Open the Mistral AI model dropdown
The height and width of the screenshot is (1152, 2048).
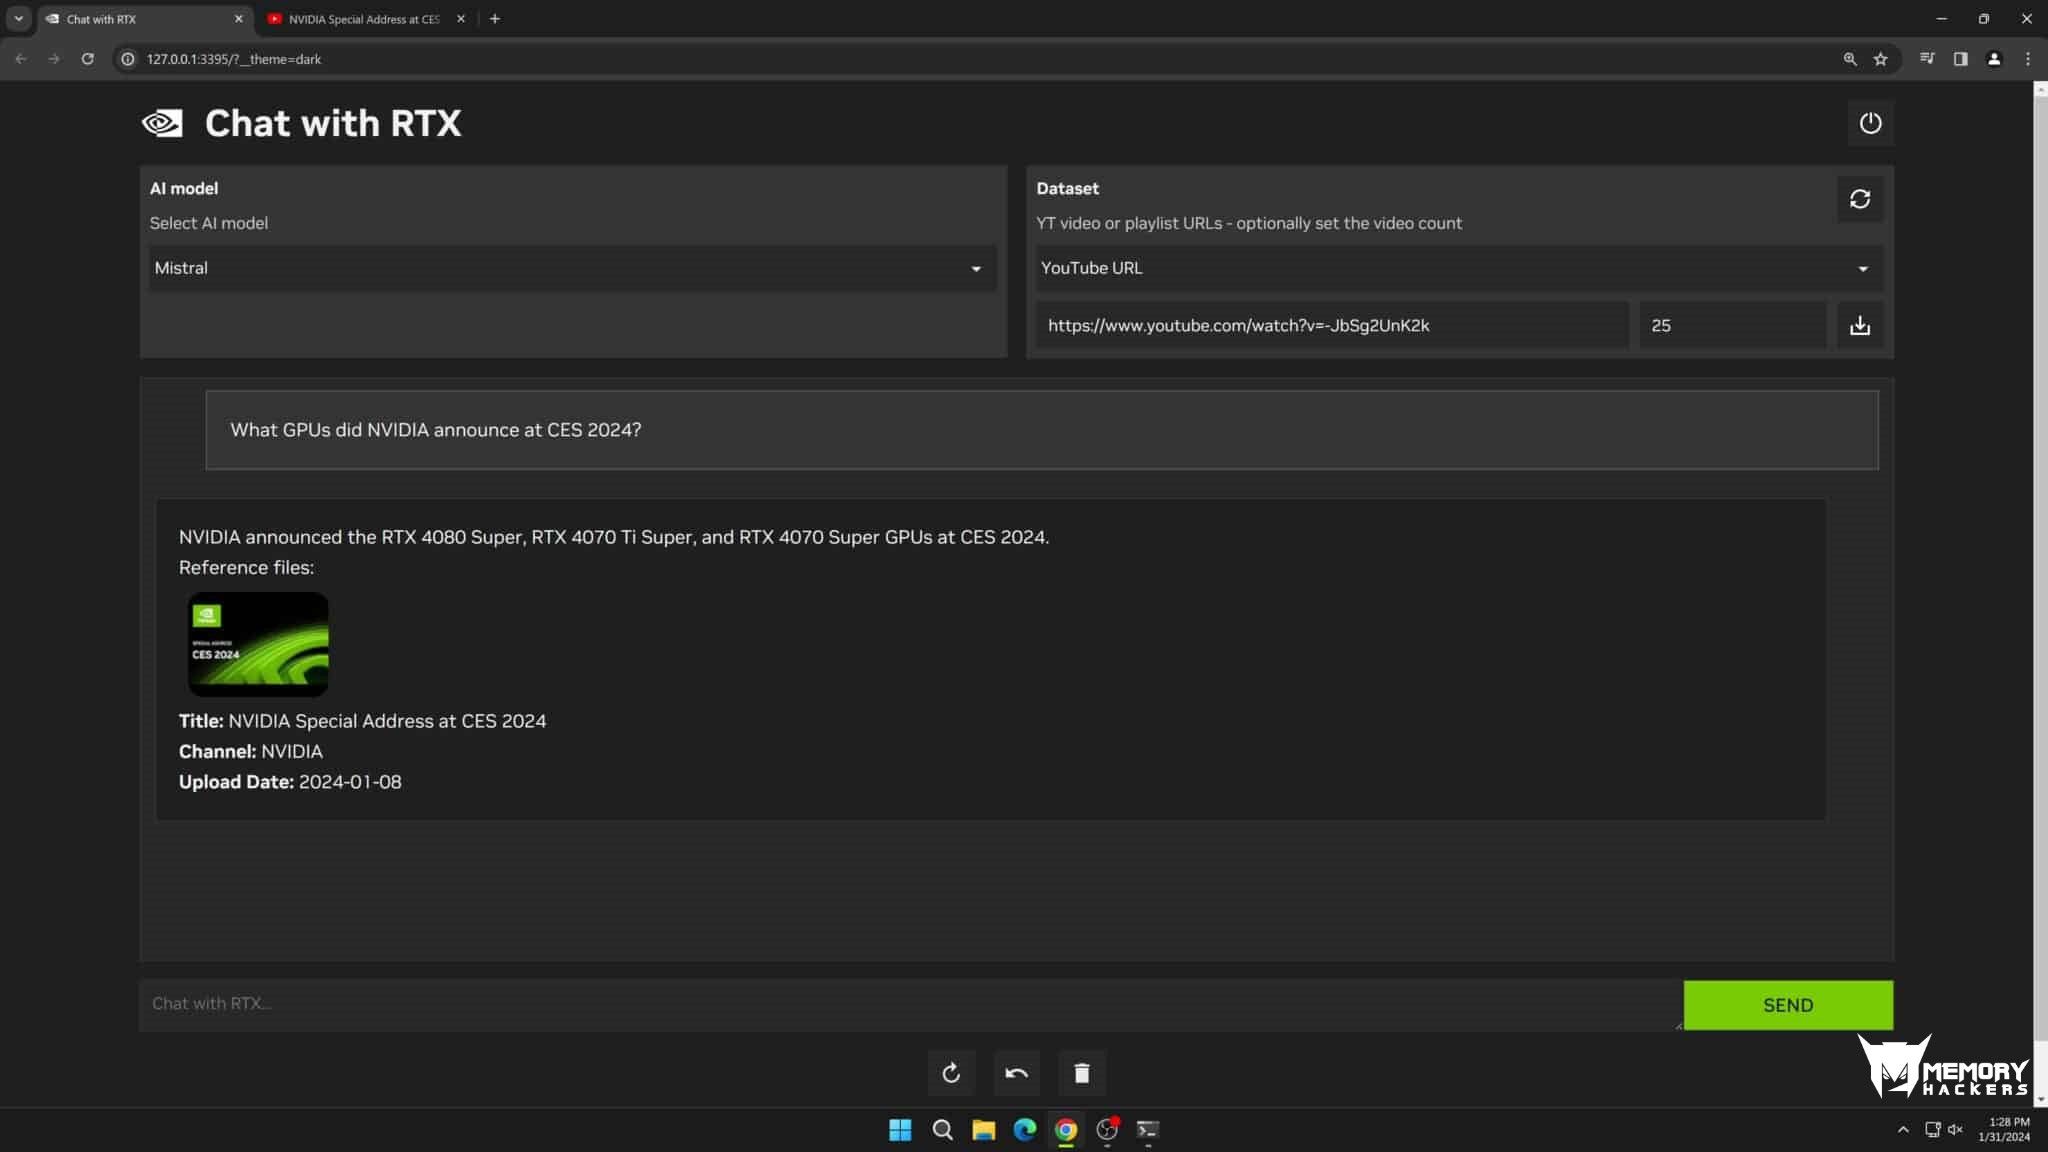click(573, 268)
